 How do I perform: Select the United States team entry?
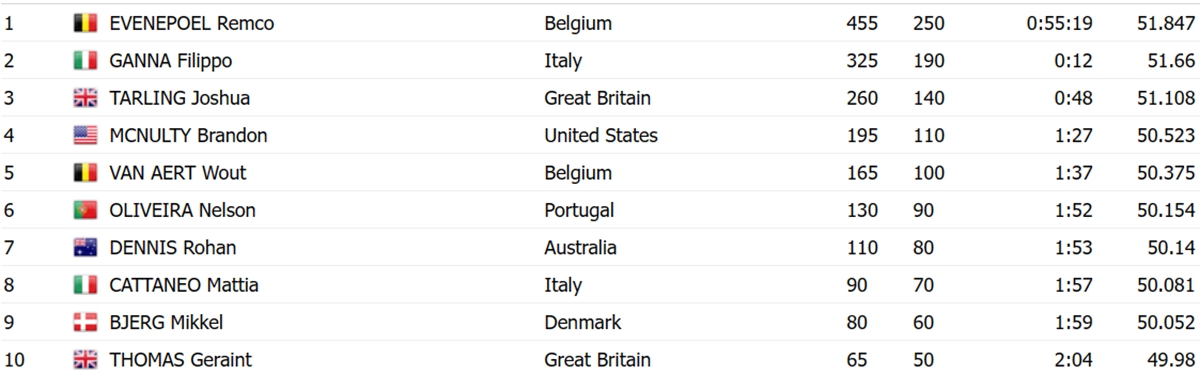[601, 135]
